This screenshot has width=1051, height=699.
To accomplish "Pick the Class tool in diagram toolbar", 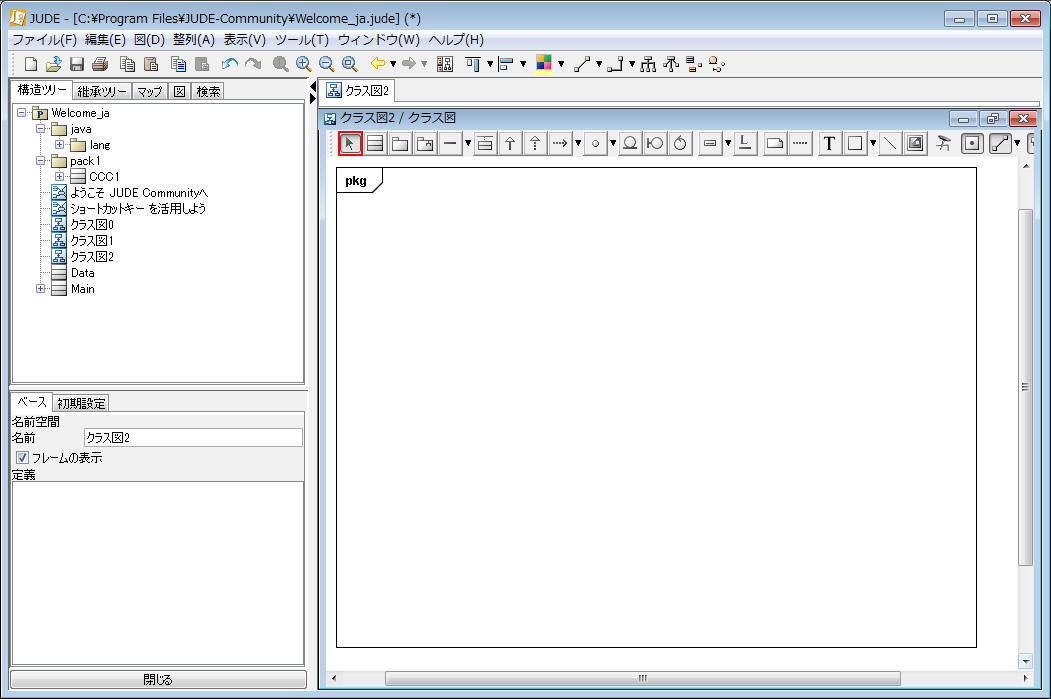I will pos(375,144).
